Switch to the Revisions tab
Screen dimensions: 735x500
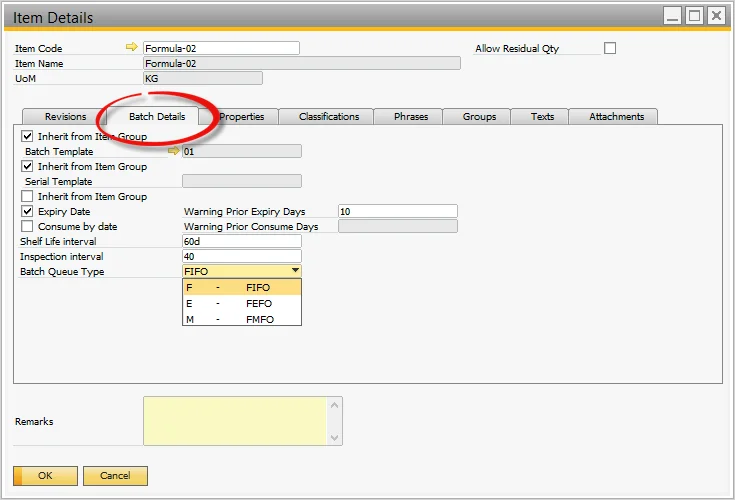tap(65, 117)
